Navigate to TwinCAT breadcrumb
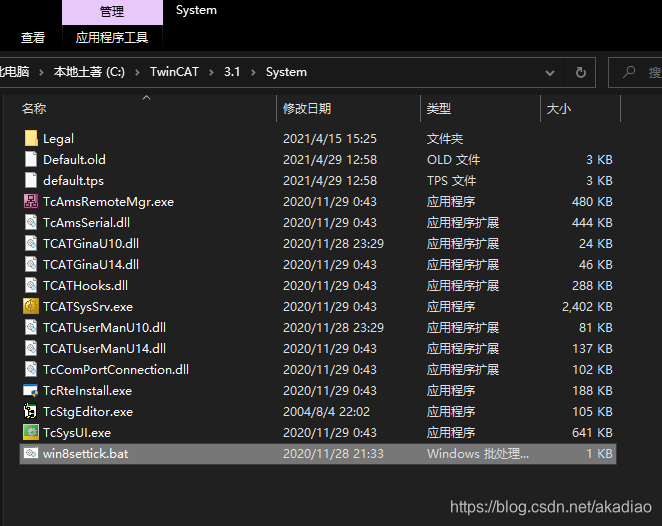The height and width of the screenshot is (526, 662). click(174, 72)
